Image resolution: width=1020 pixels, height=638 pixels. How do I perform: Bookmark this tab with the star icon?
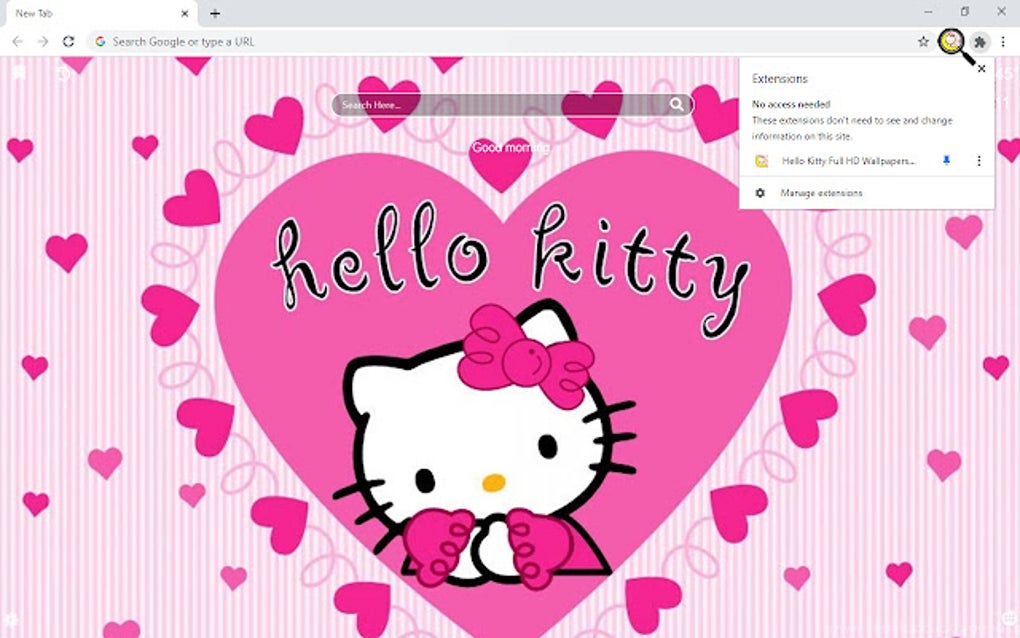(x=923, y=42)
